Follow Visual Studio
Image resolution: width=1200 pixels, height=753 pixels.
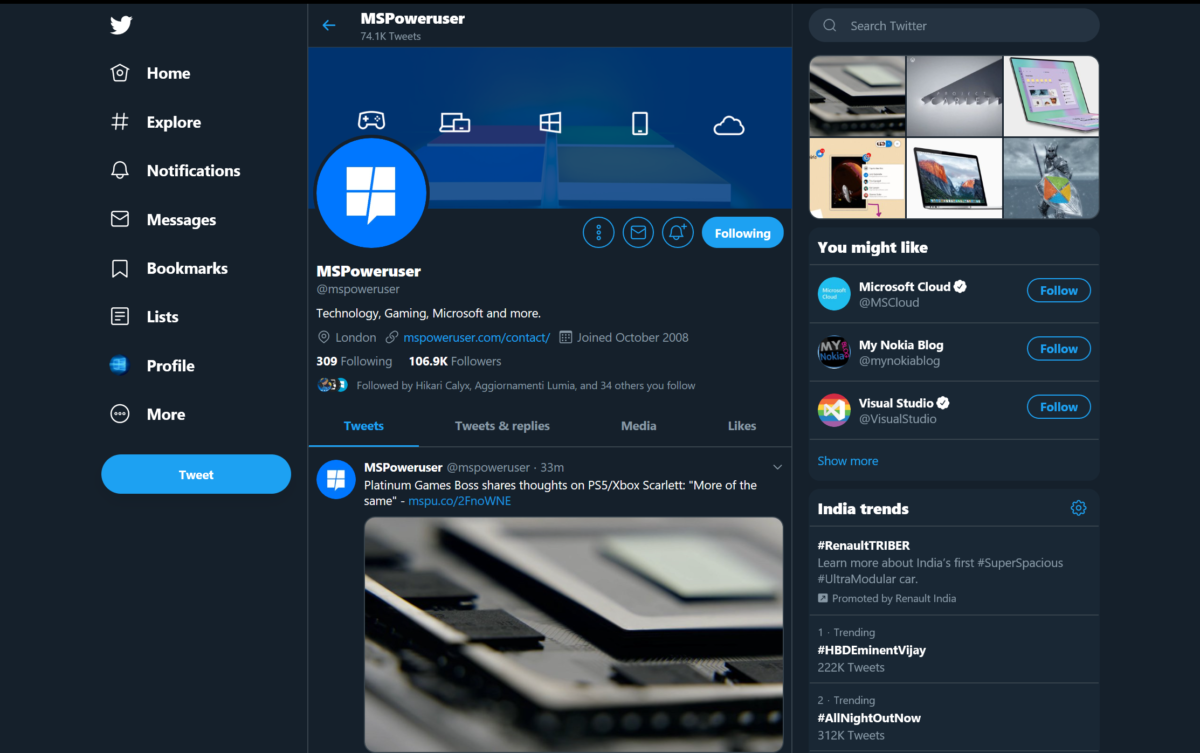(x=1058, y=407)
